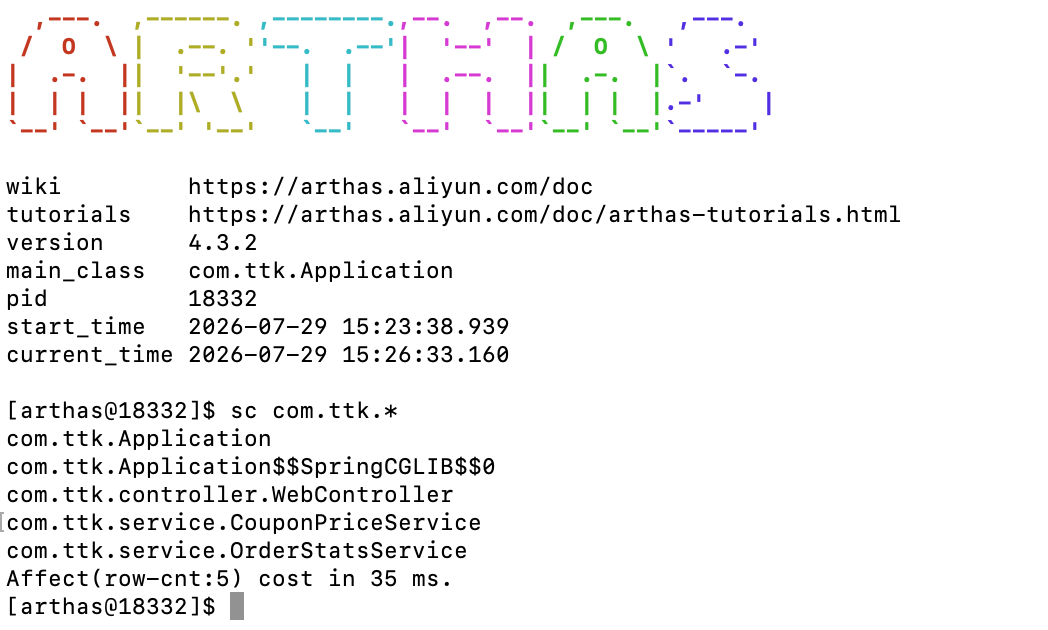Click the WebController class name line
The image size is (1048, 630).
coord(230,495)
